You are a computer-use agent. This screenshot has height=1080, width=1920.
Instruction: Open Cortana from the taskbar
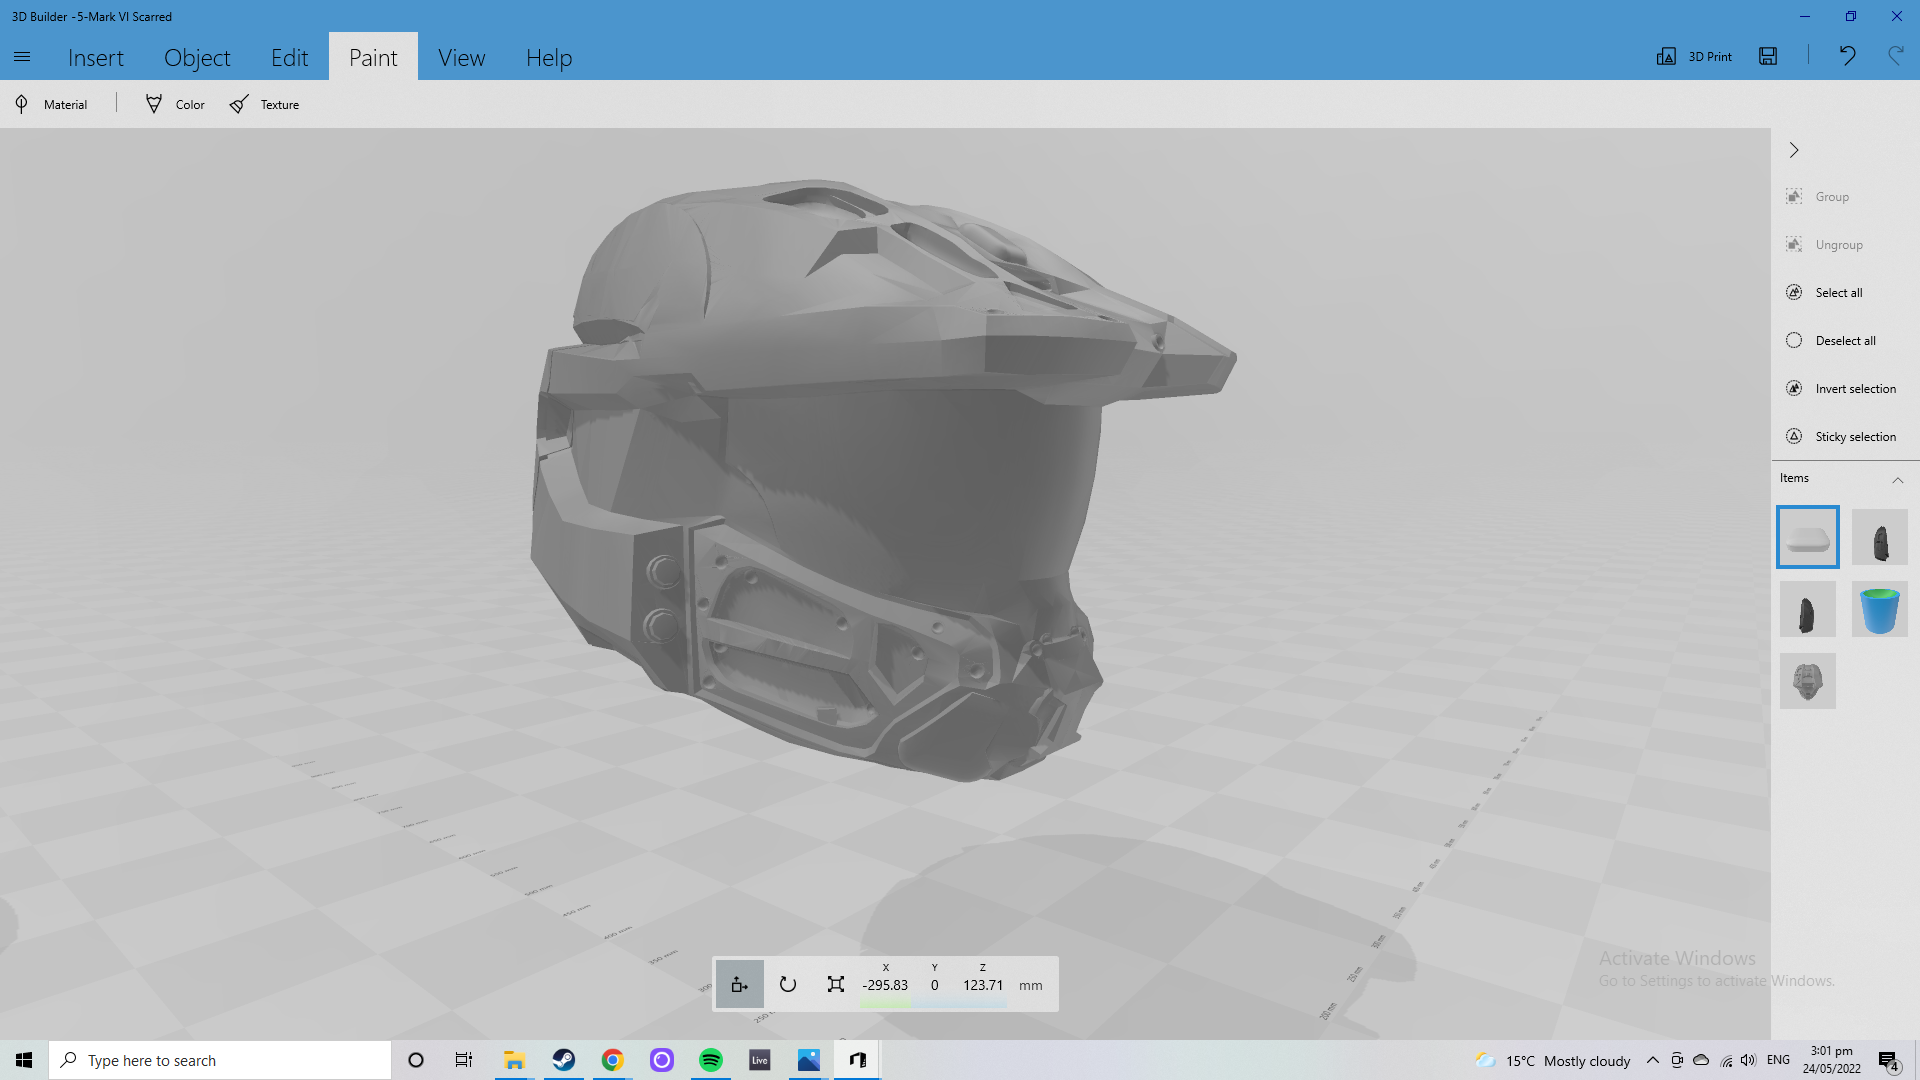tap(416, 1060)
